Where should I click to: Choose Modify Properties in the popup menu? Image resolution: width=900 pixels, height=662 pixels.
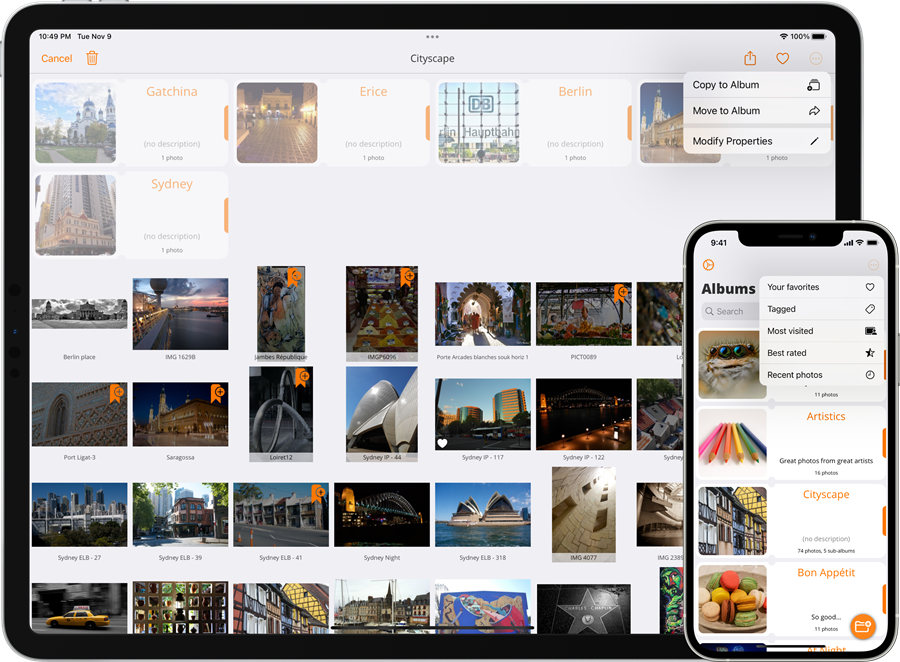click(x=757, y=141)
